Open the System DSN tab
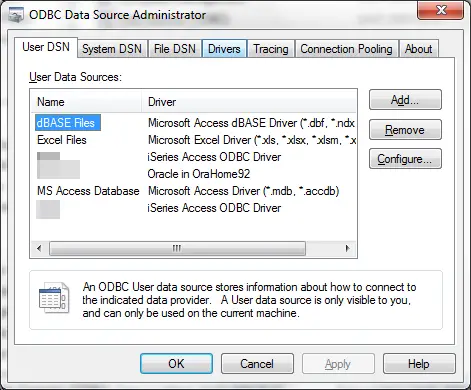The width and height of the screenshot is (471, 390). (x=112, y=49)
